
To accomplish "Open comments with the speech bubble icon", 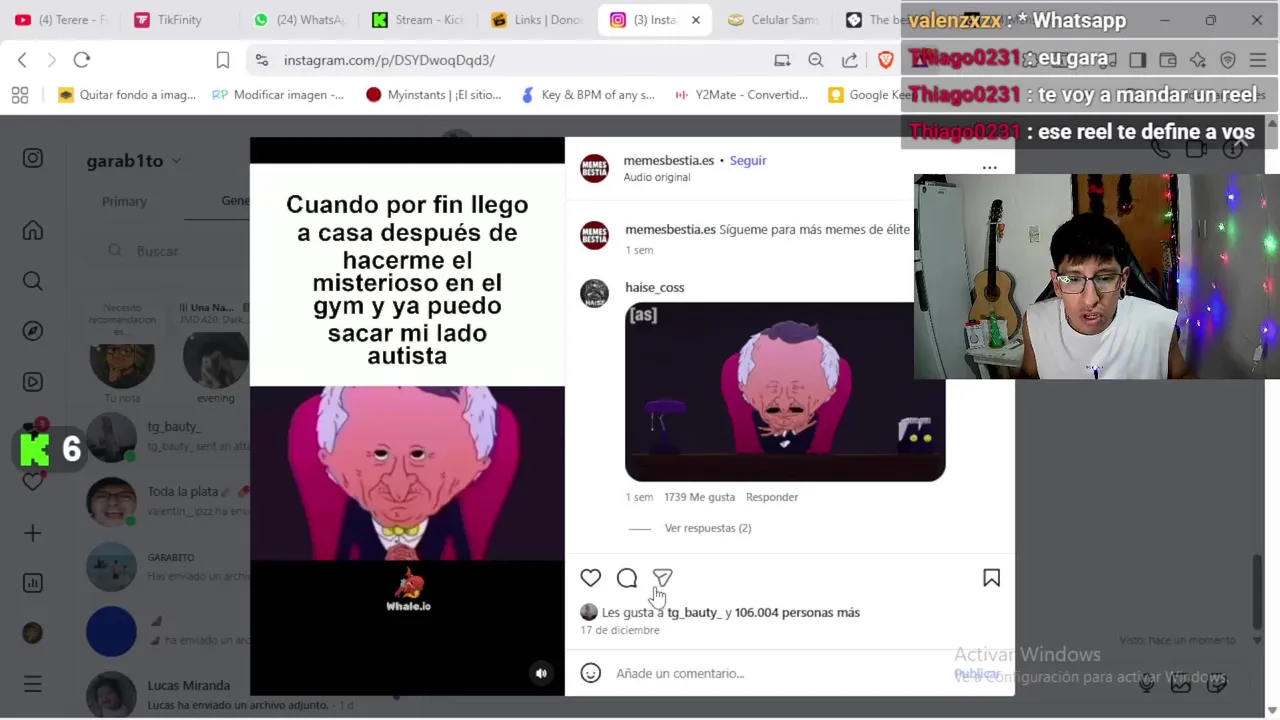I will click(627, 578).
